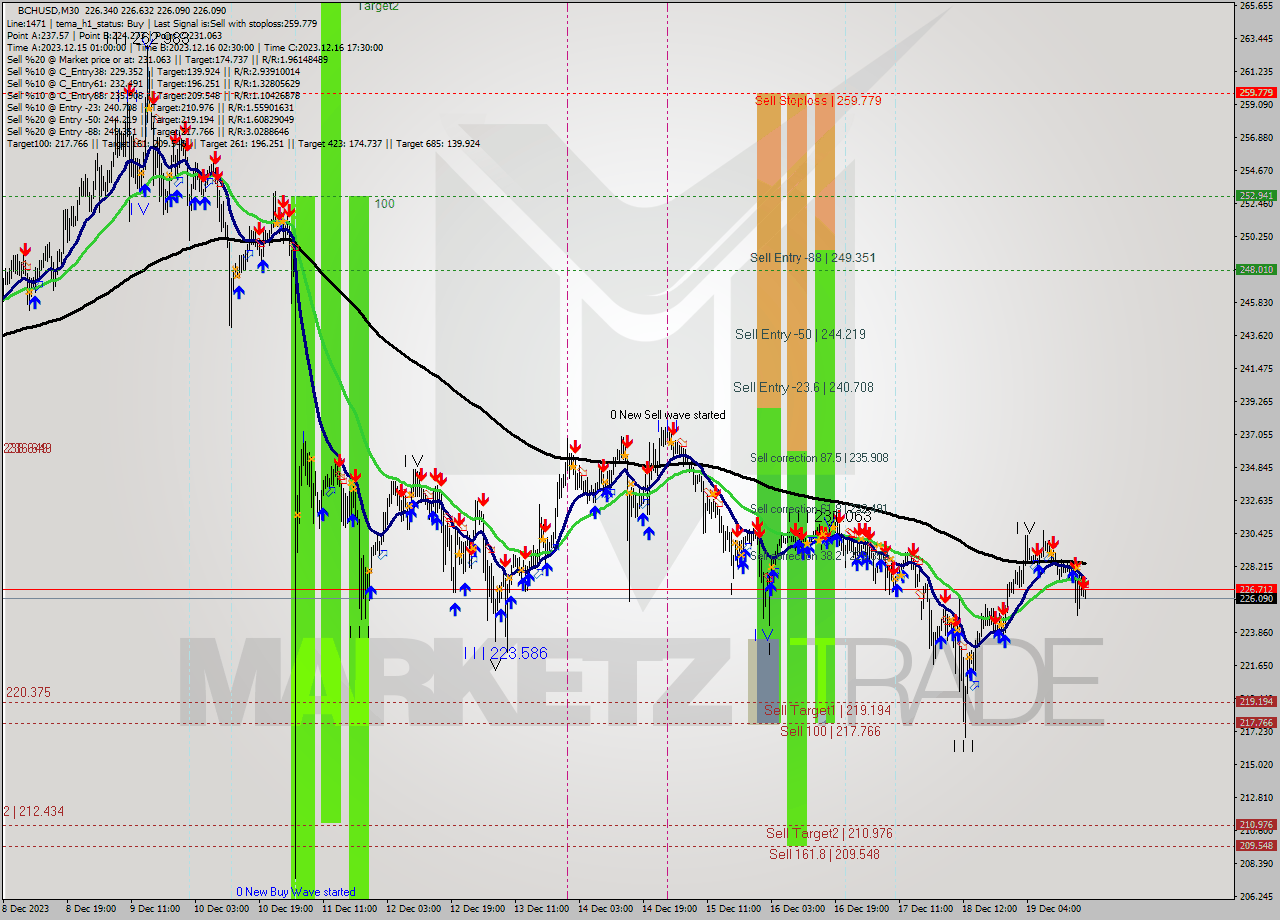
Task: Click red 259.779 price tag on axis
Action: pyautogui.click(x=1256, y=92)
